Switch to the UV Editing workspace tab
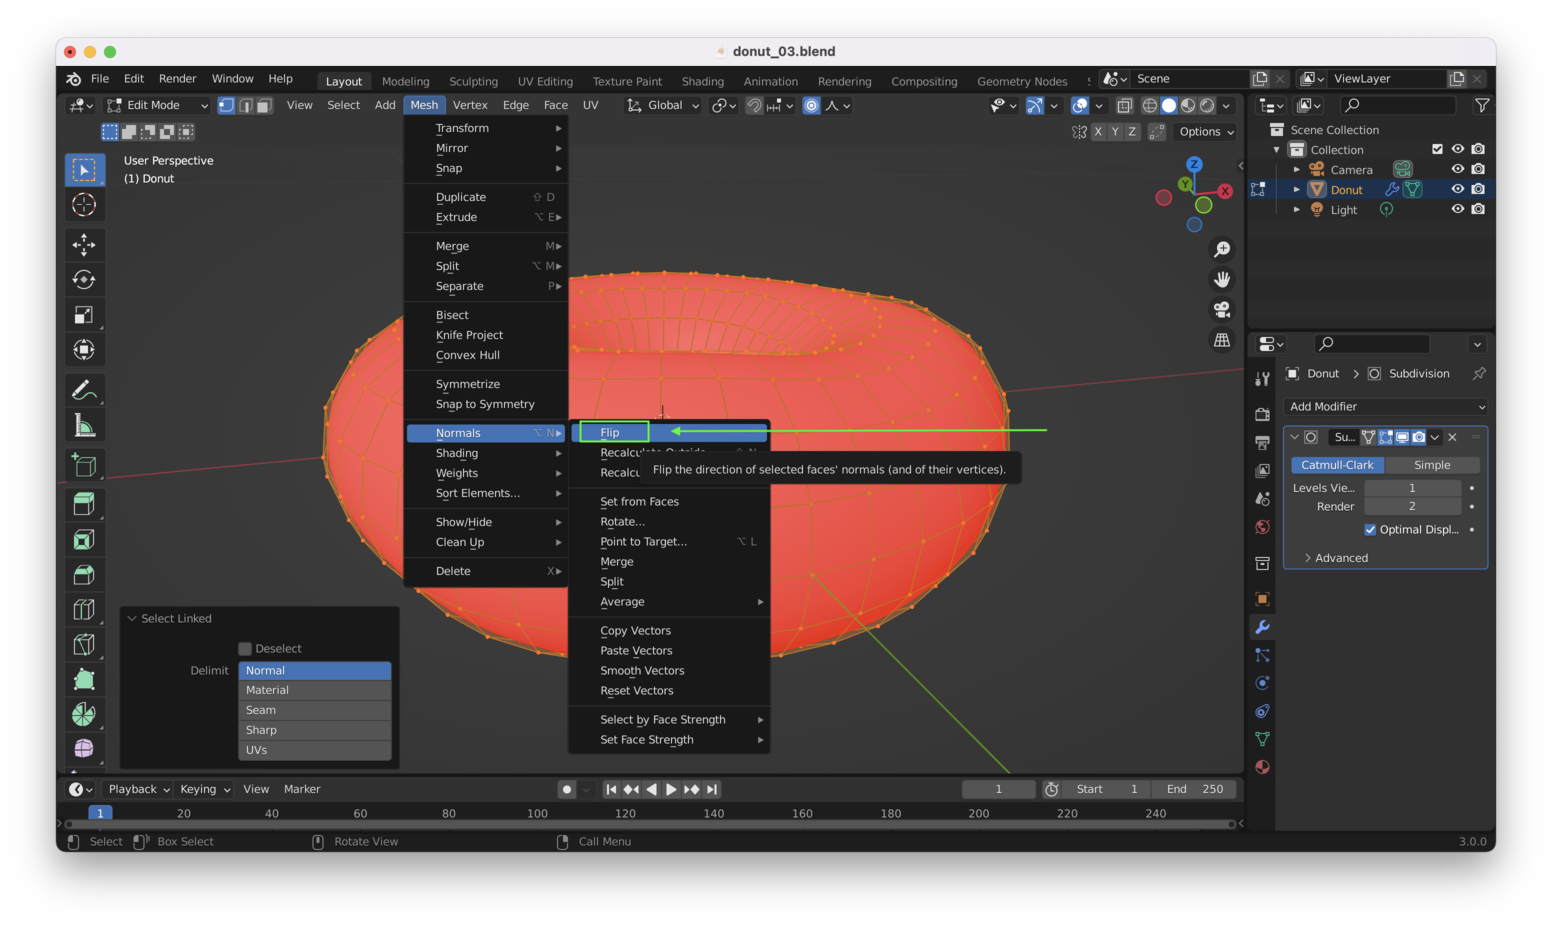Screen dimensions: 1552x926 pyautogui.click(x=545, y=81)
